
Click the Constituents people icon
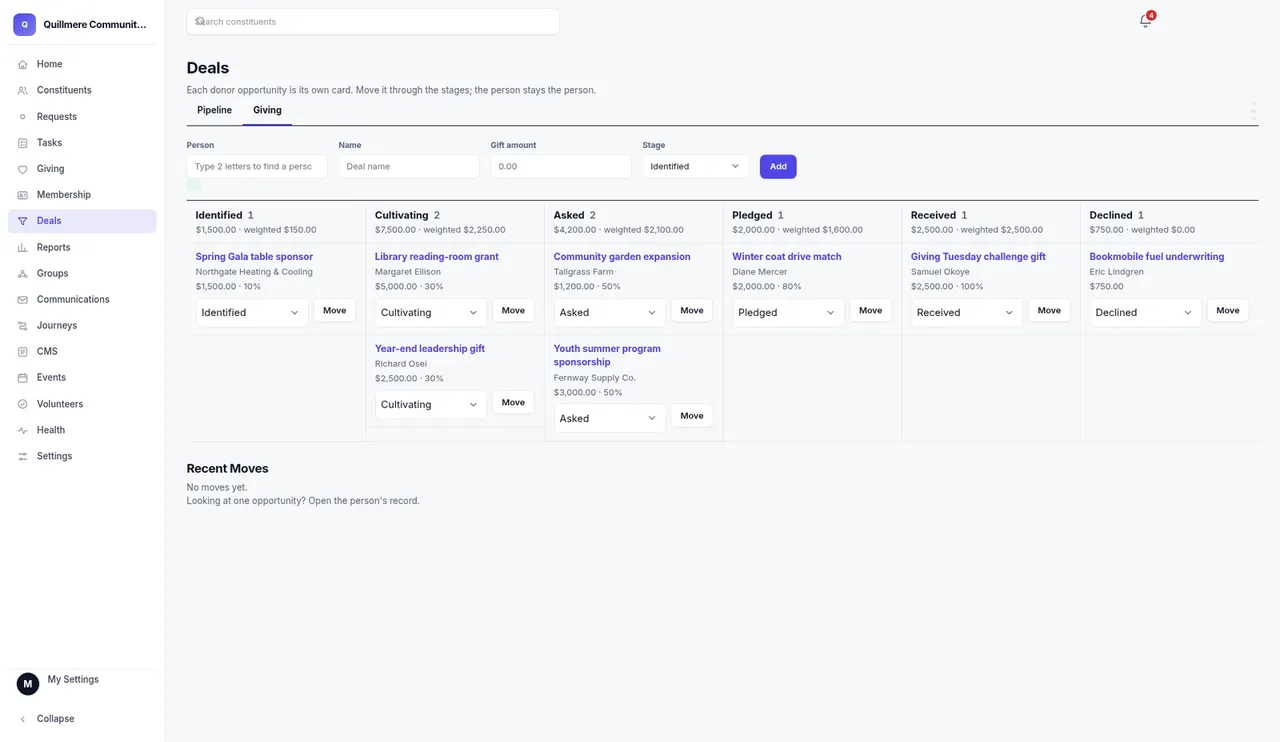(x=23, y=90)
